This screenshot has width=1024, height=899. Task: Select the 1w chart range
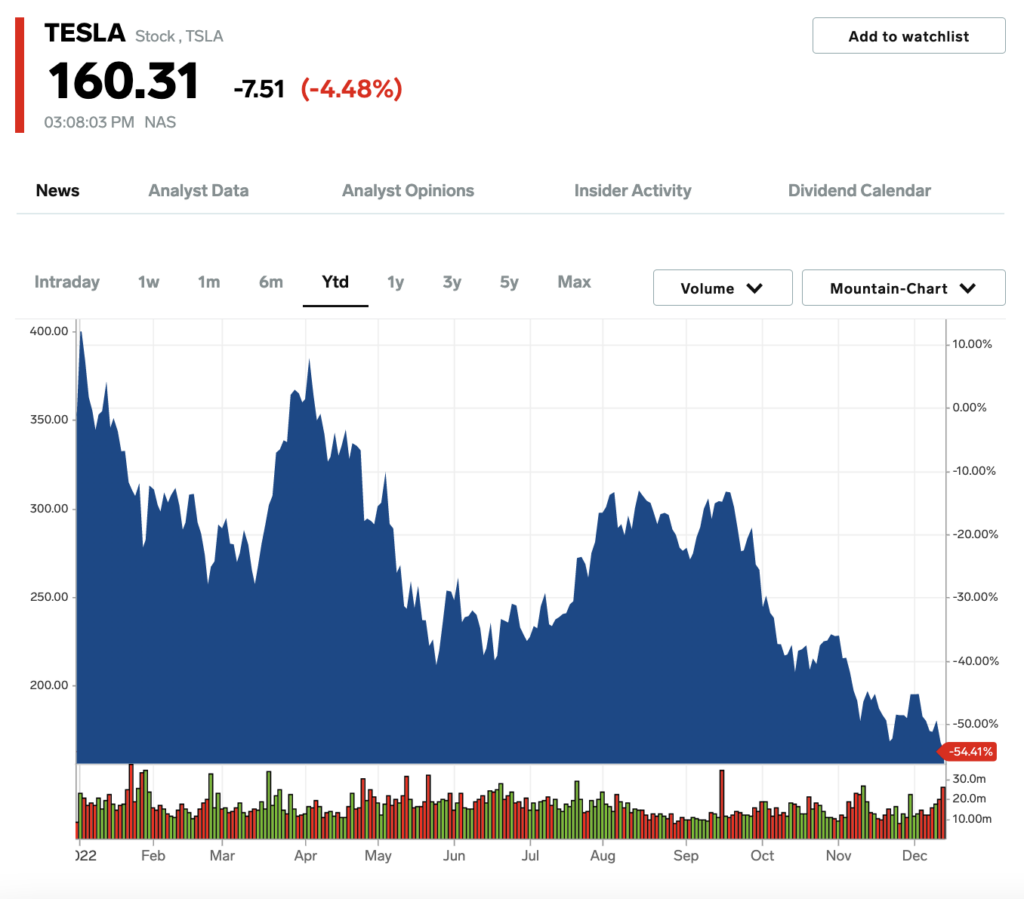[x=148, y=282]
